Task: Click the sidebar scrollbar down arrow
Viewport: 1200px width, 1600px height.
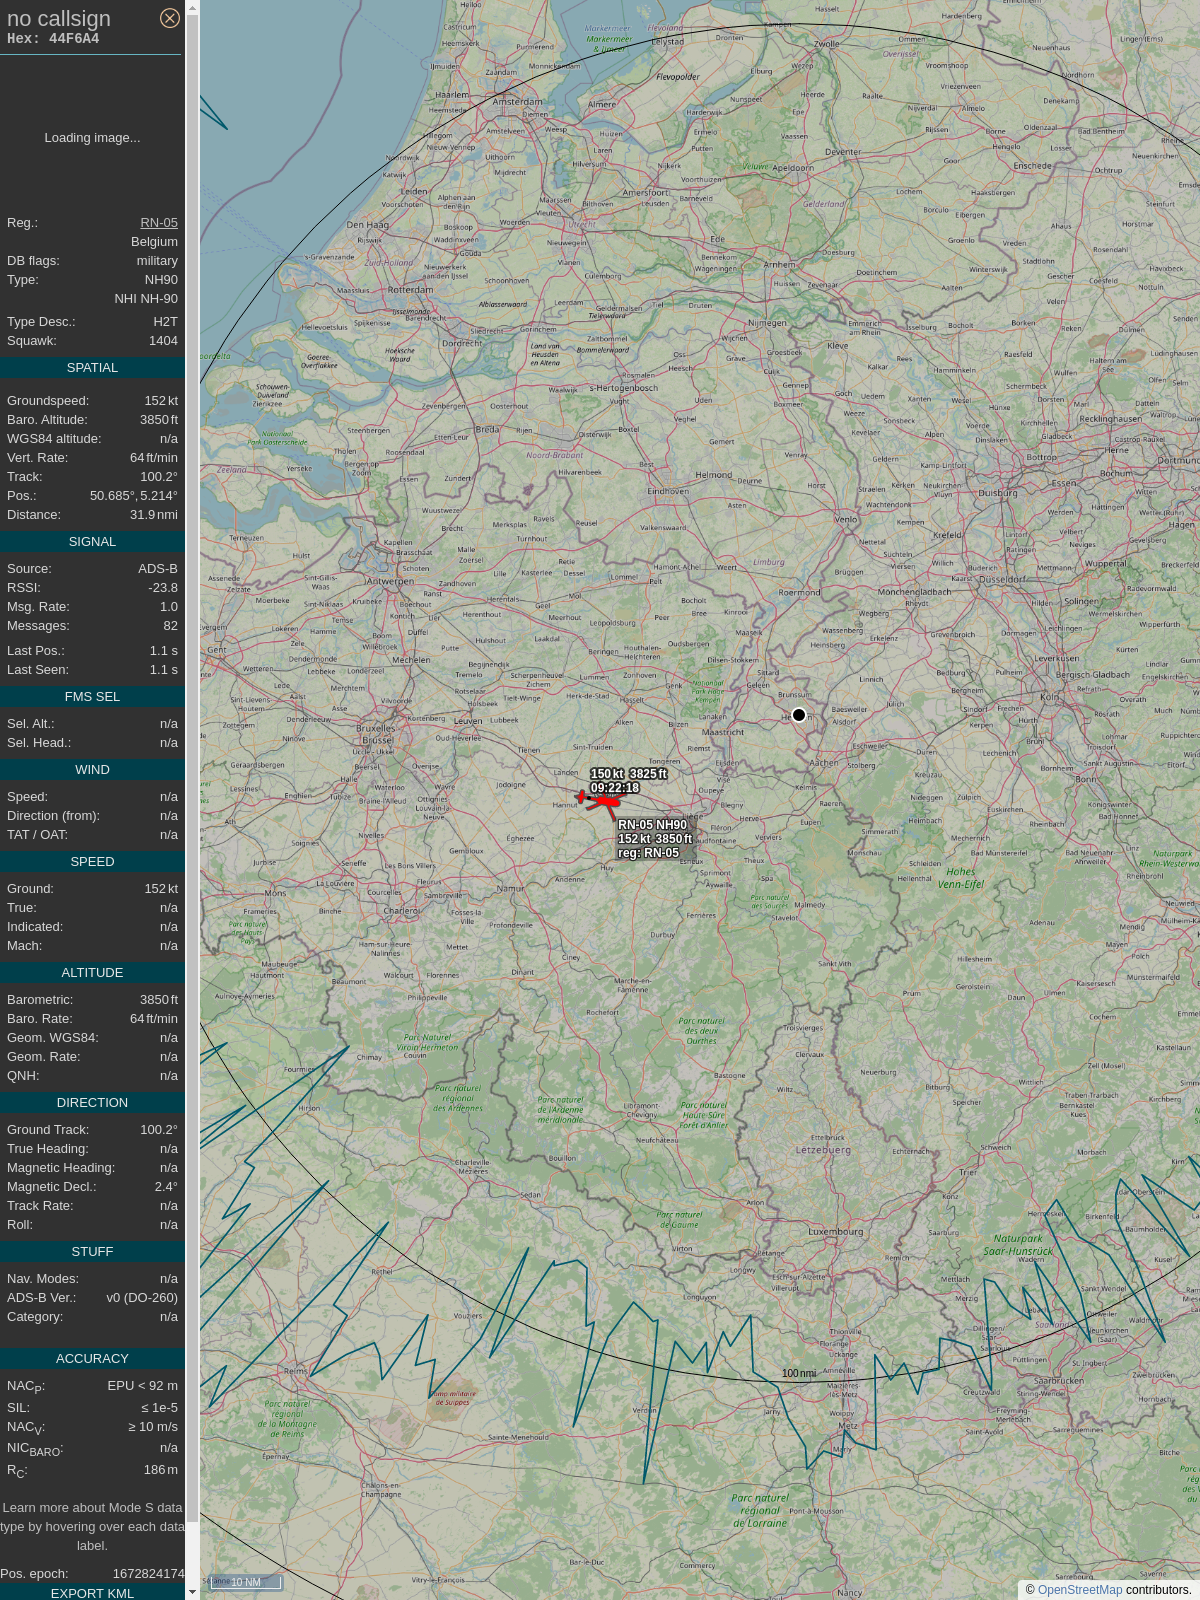Action: click(192, 1592)
